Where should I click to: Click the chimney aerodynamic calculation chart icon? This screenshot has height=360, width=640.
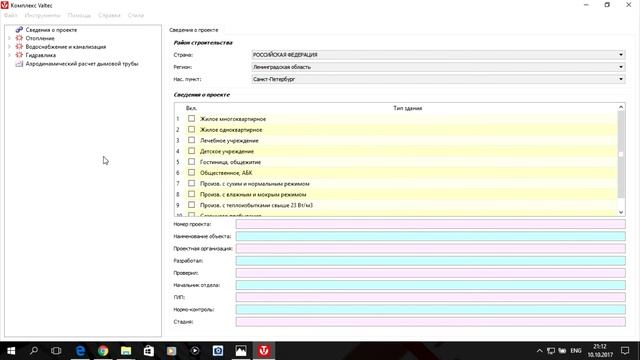point(19,64)
